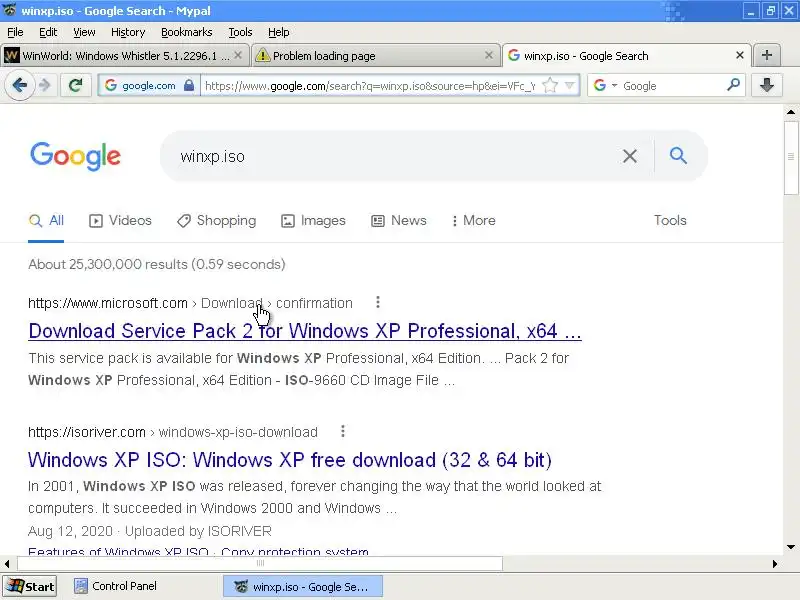This screenshot has height=600, width=800.
Task: Bookmark this page with the star icon
Action: 550,85
